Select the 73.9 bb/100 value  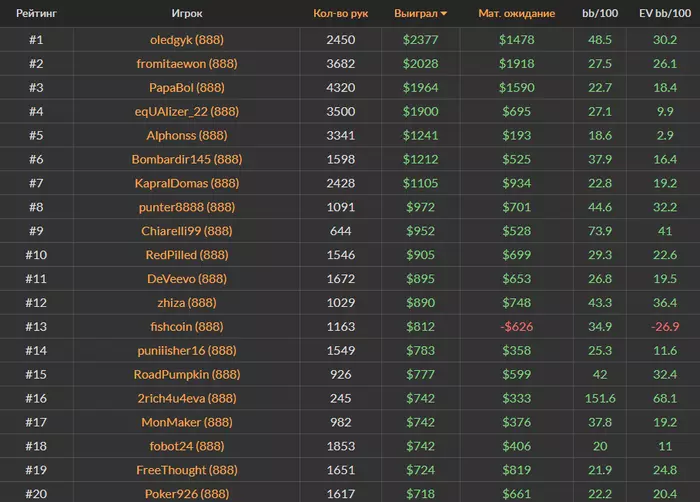click(x=600, y=231)
